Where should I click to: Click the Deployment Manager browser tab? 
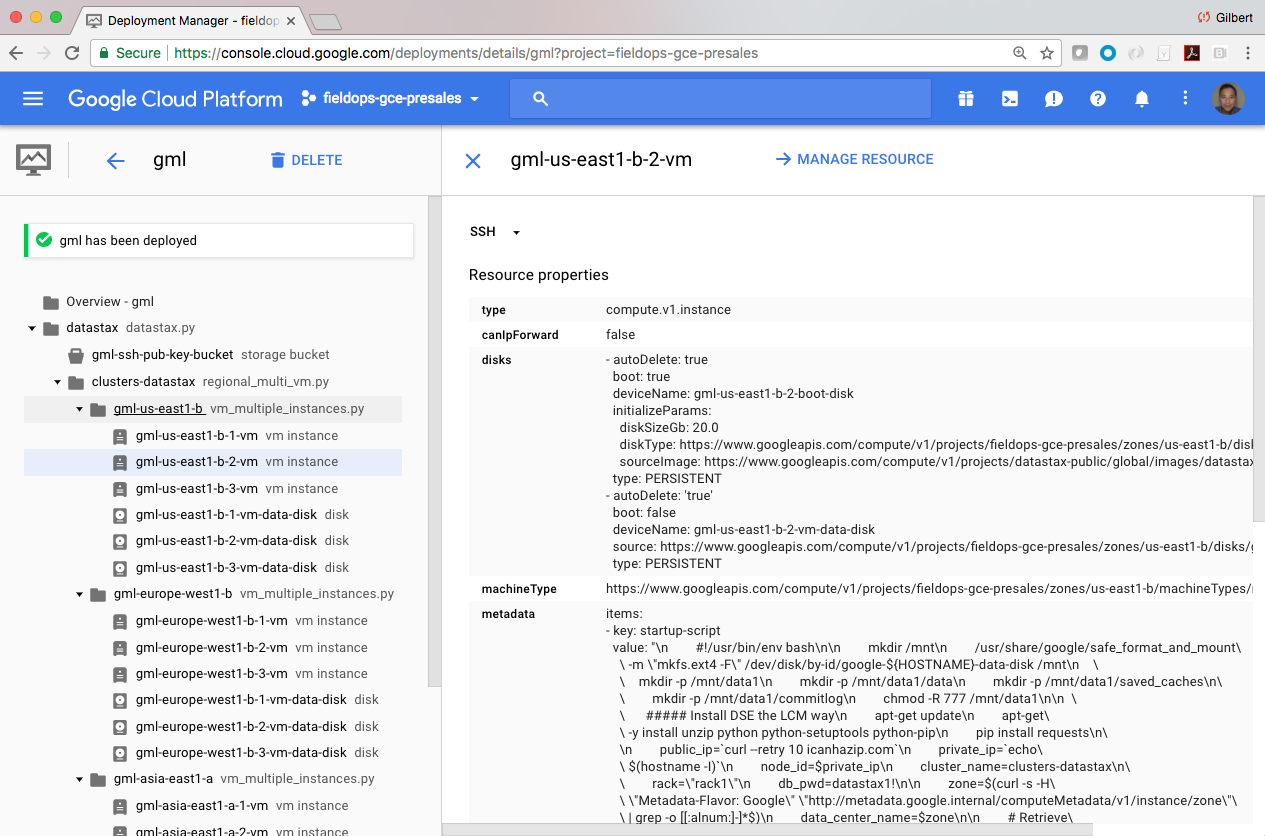pyautogui.click(x=190, y=20)
